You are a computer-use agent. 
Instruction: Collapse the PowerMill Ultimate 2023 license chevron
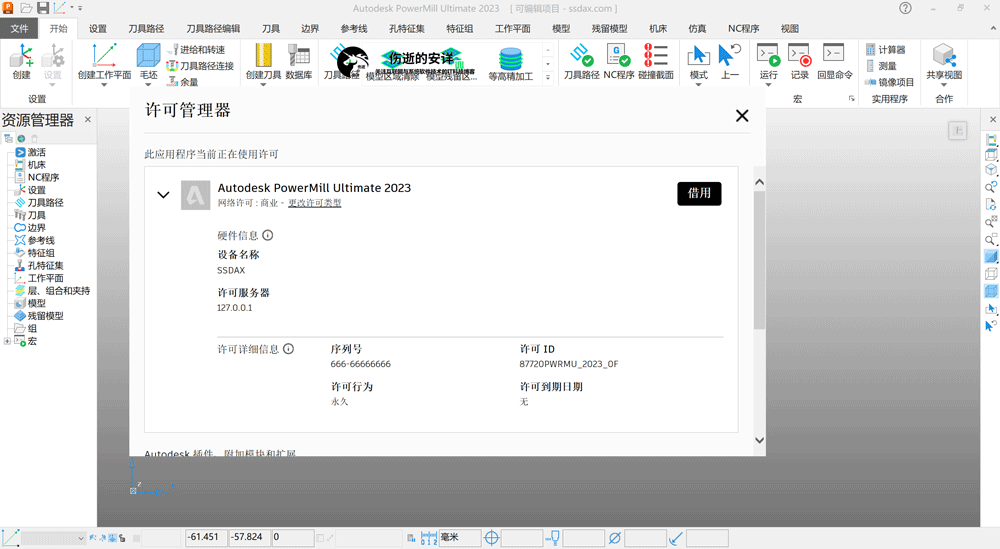pos(163,194)
